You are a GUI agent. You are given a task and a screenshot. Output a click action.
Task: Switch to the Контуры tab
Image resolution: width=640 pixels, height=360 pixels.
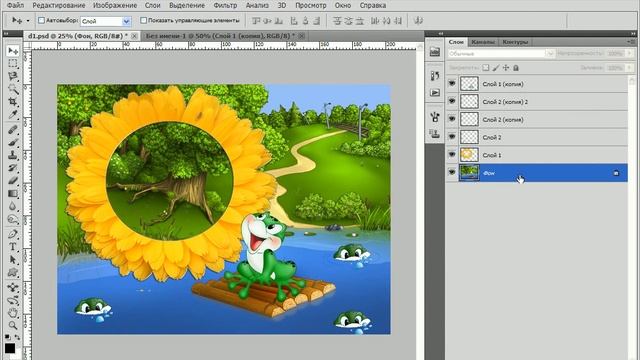click(x=515, y=42)
